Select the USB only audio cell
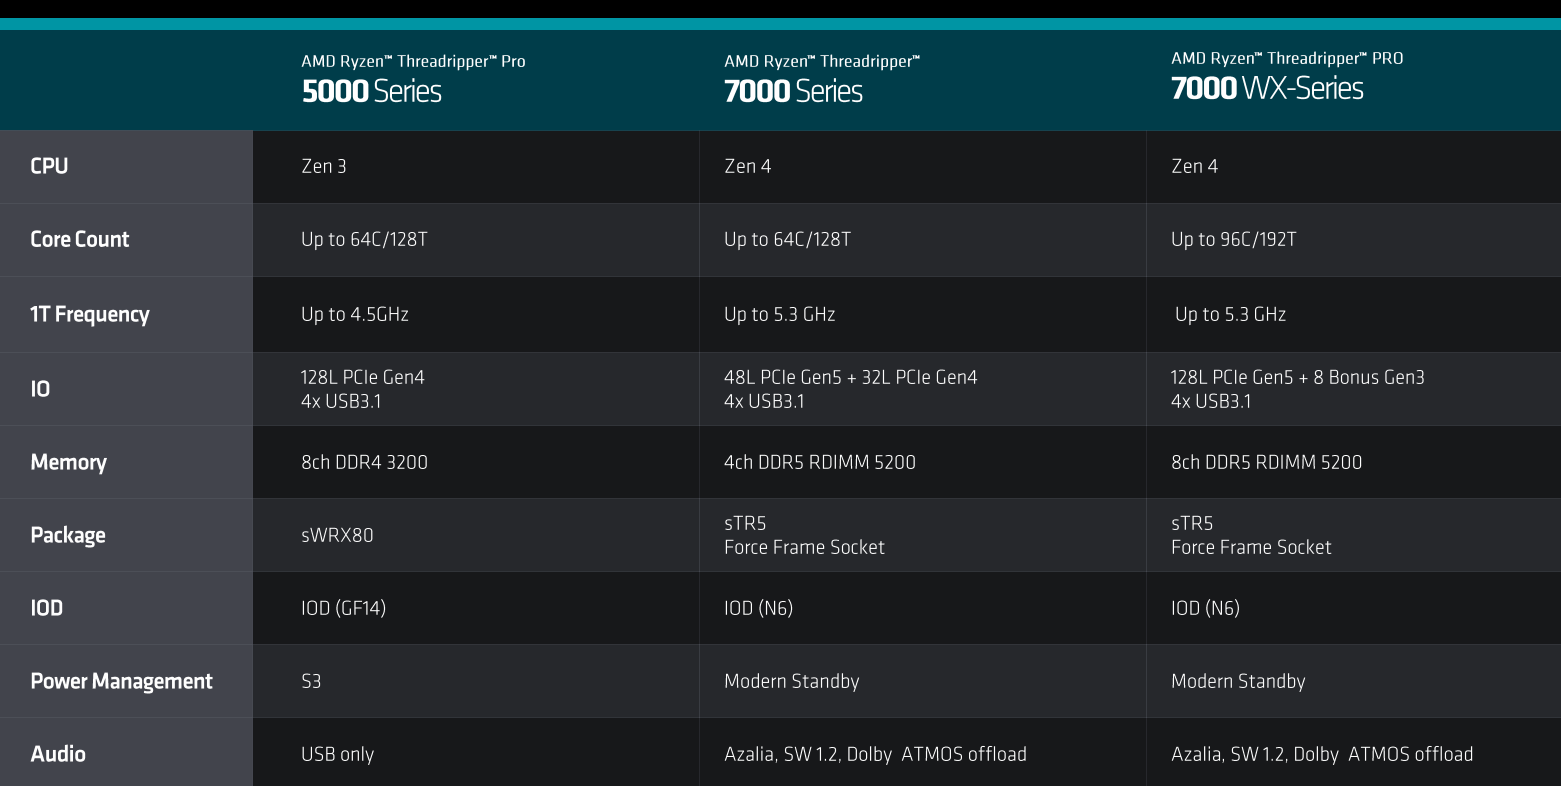This screenshot has width=1561, height=786. point(337,754)
